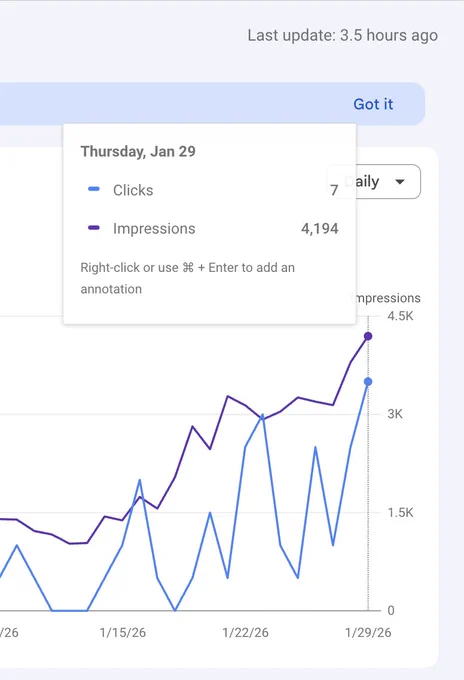Click the Thursday, Jan 29 tooltip heading
Screen dimensions: 464x680
tap(138, 151)
